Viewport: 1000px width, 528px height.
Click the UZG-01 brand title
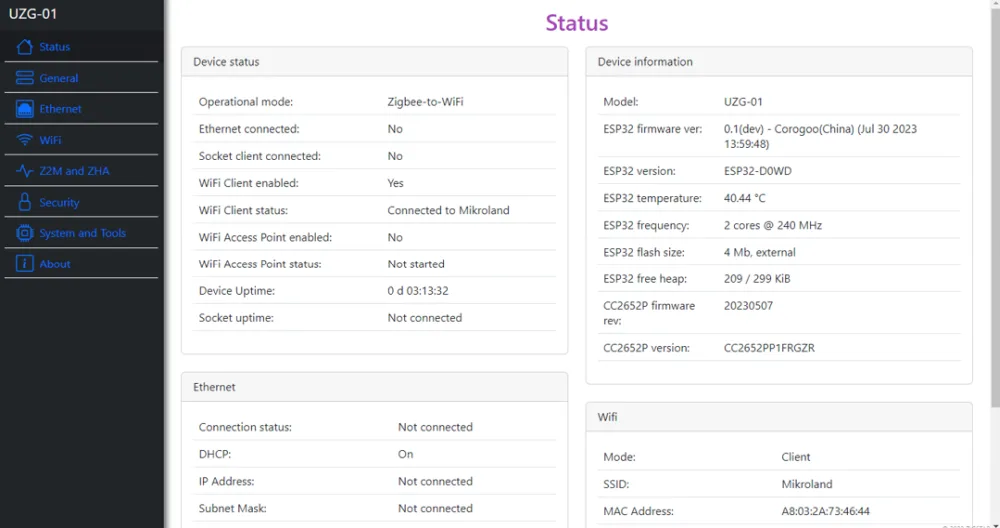point(34,14)
